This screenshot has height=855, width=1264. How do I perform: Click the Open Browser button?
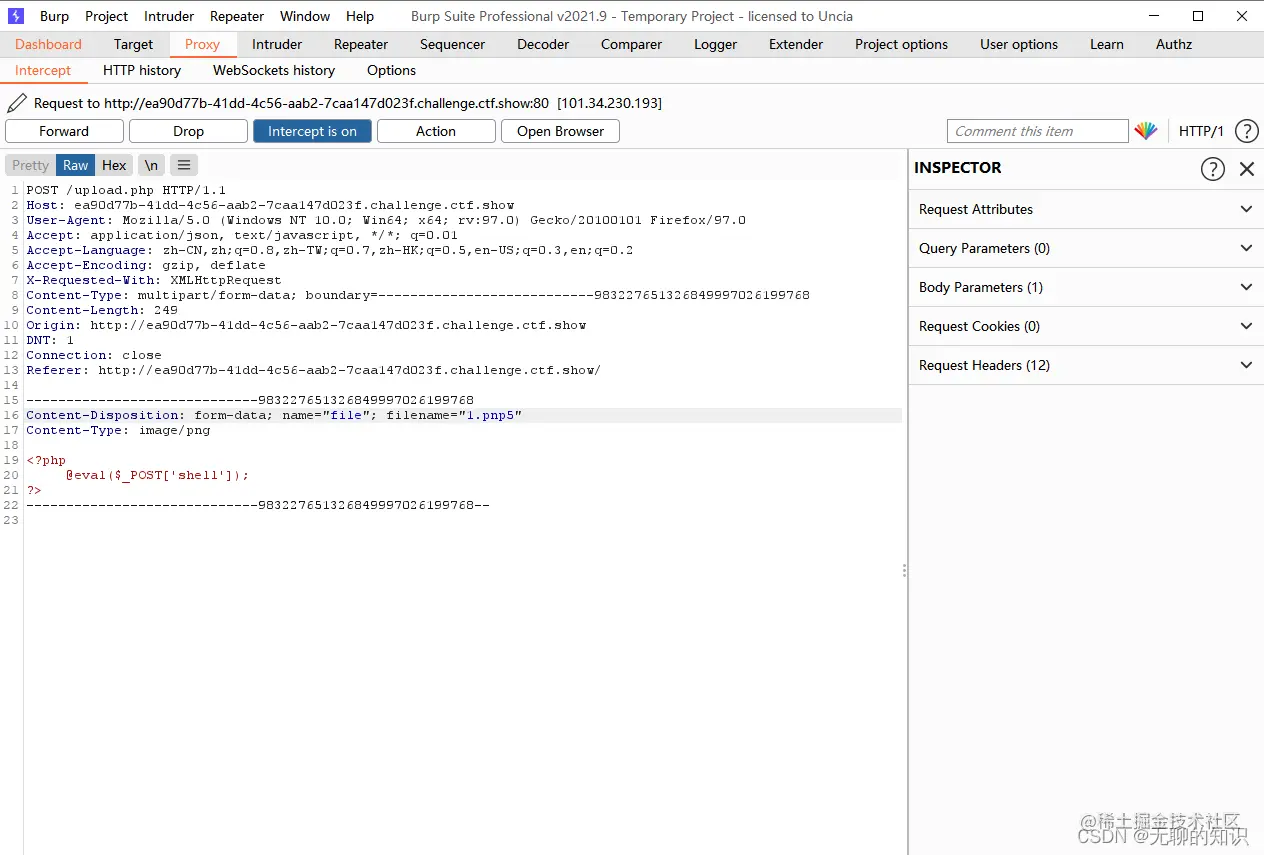point(560,131)
